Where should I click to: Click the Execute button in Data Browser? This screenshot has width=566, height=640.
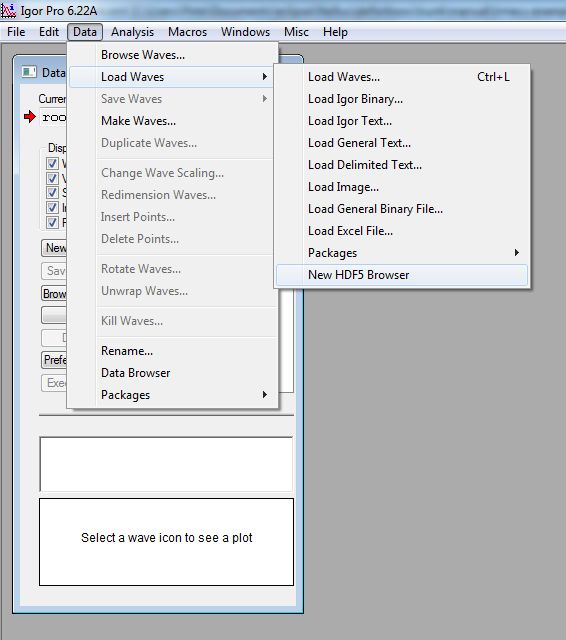pos(54,383)
